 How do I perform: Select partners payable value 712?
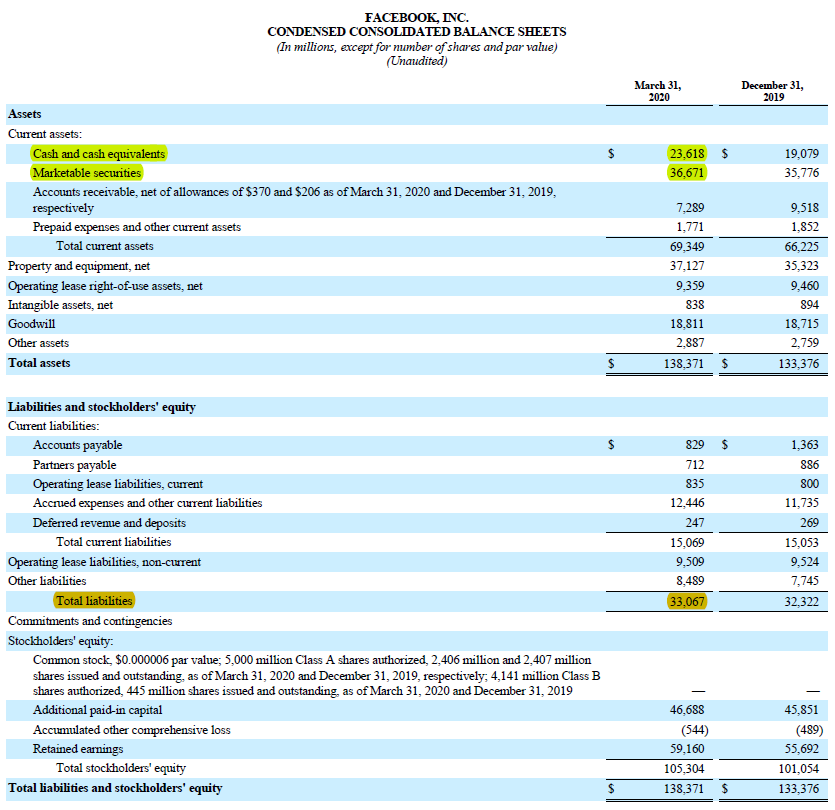[x=695, y=465]
